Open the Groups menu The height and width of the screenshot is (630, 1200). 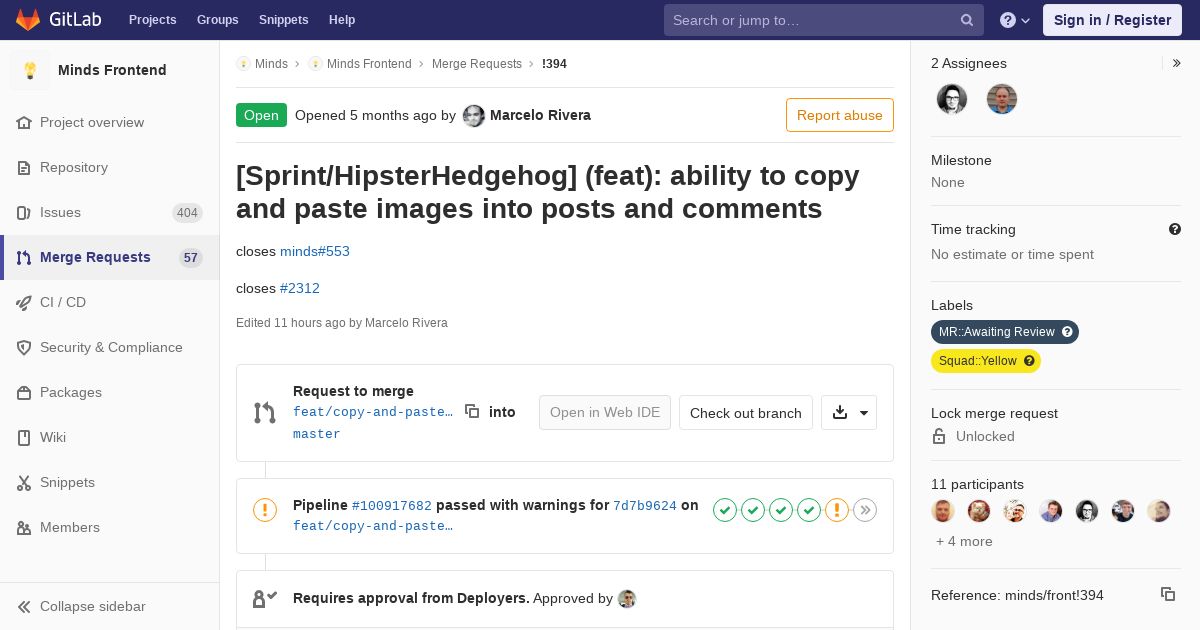click(x=217, y=20)
